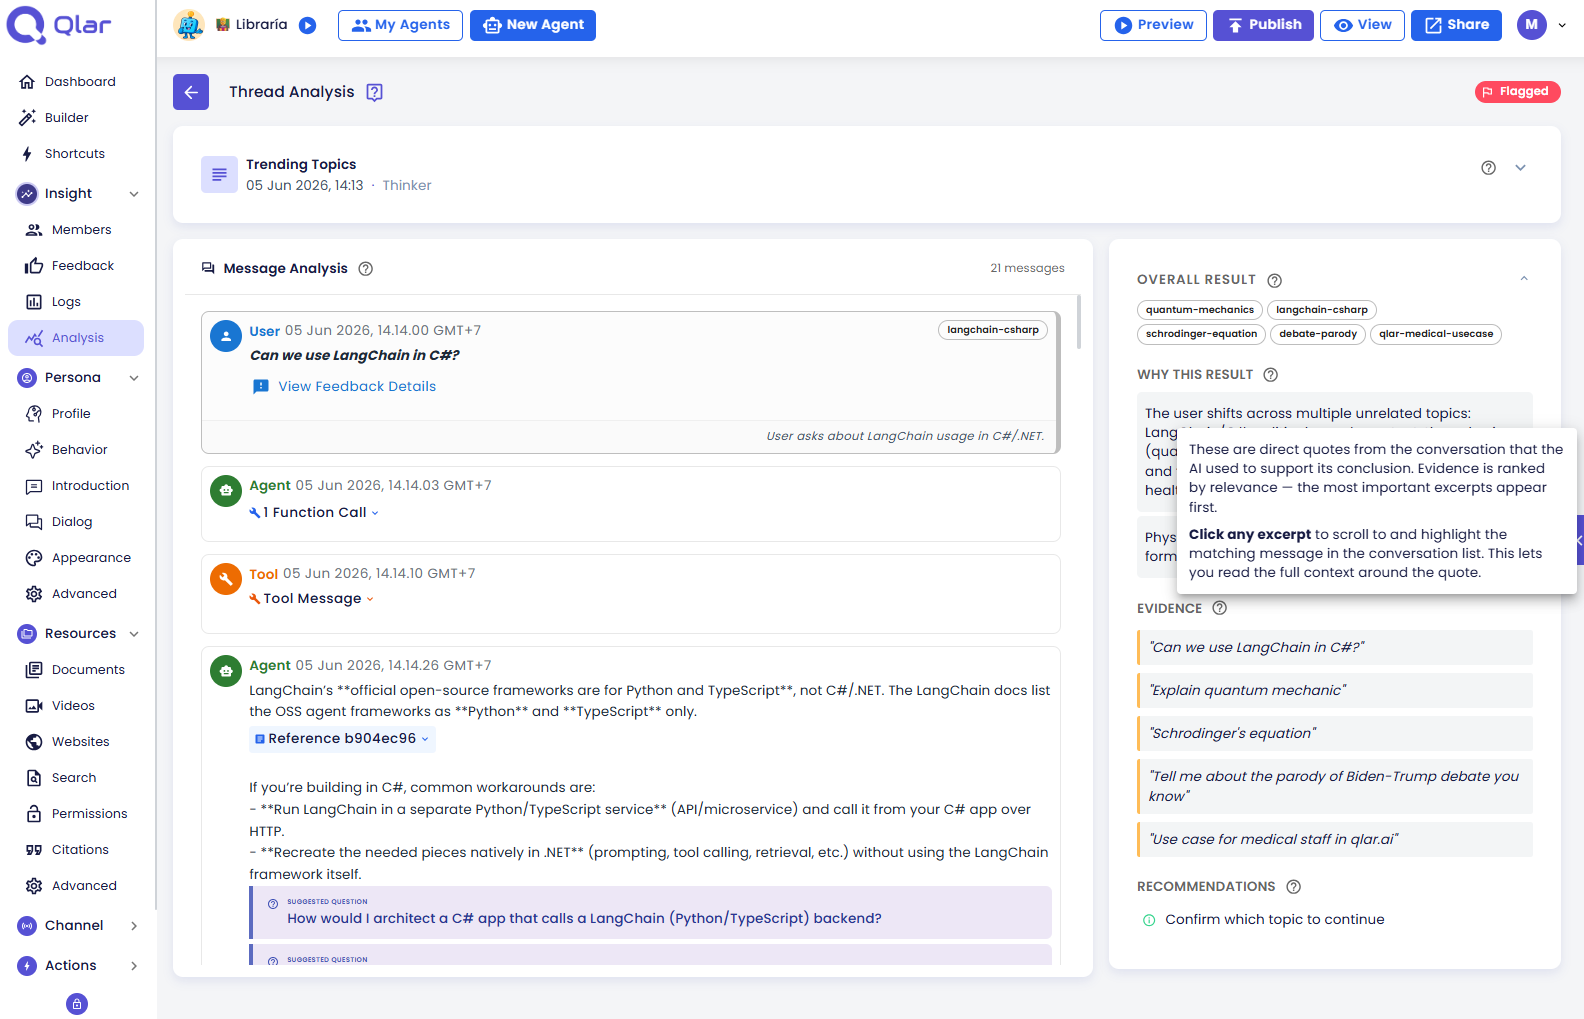Show help for Evidence section

[x=1220, y=608]
